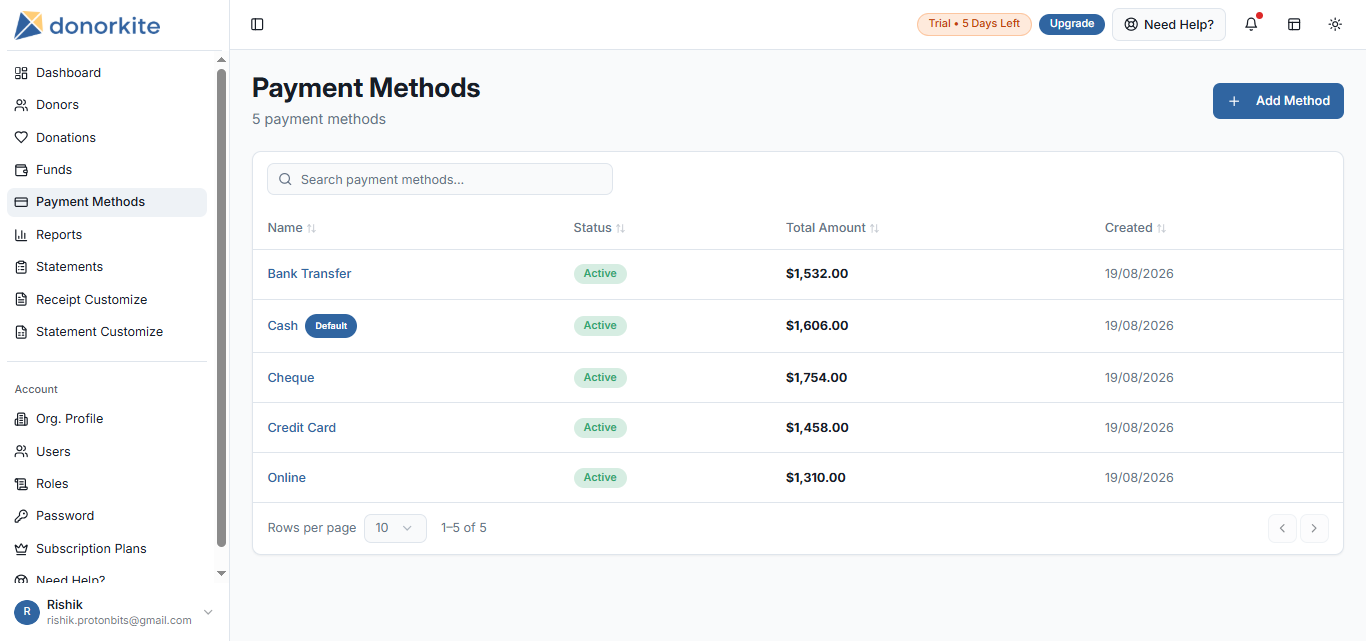Expand the Rishik account menu chevron

tap(208, 612)
